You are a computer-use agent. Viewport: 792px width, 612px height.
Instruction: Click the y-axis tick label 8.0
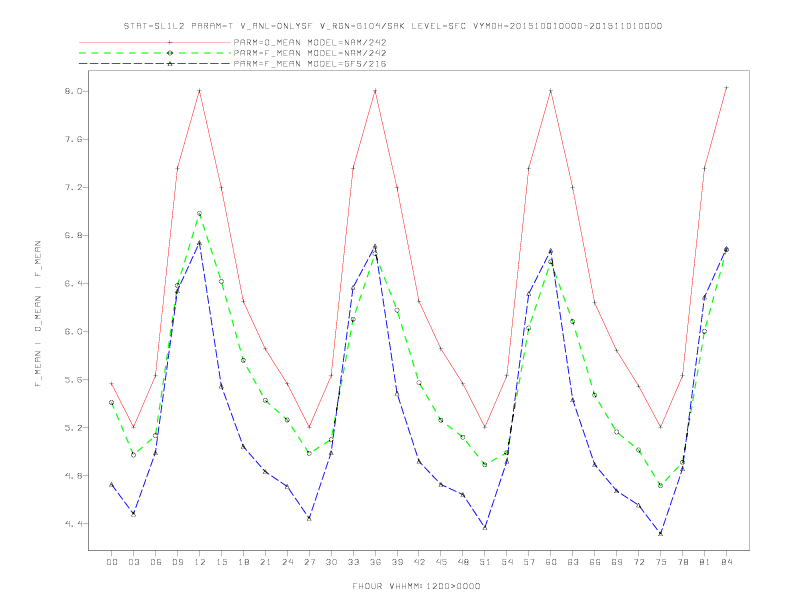[73, 91]
